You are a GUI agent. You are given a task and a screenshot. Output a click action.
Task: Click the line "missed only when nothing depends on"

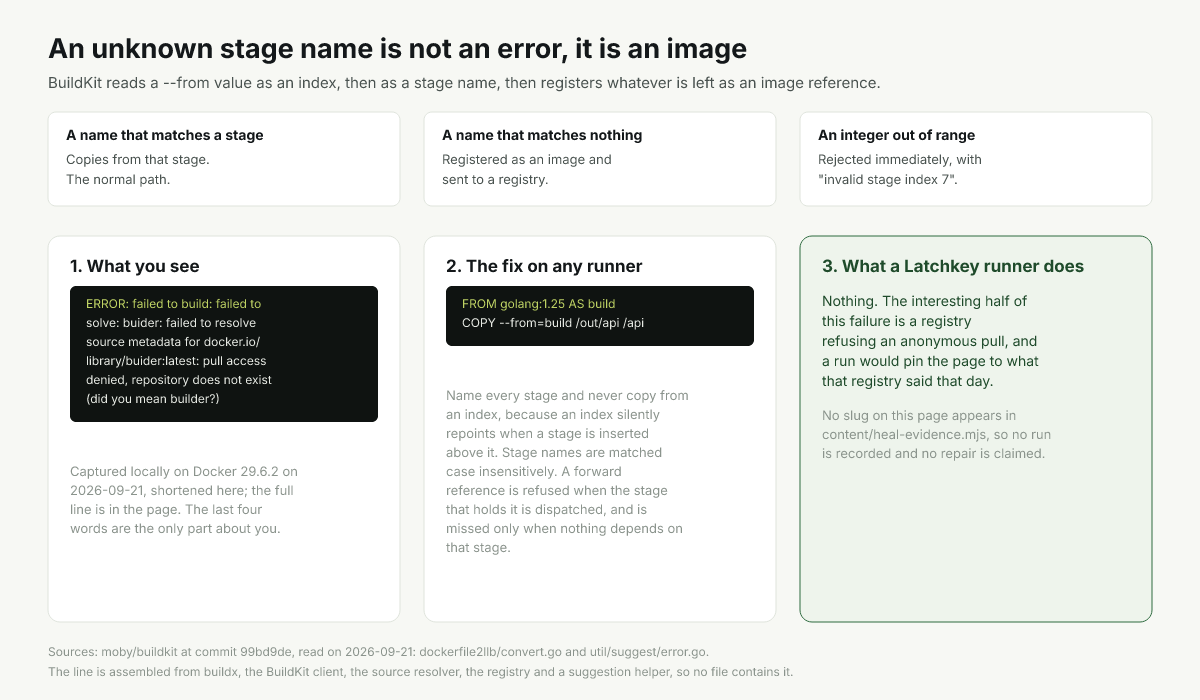[564, 529]
